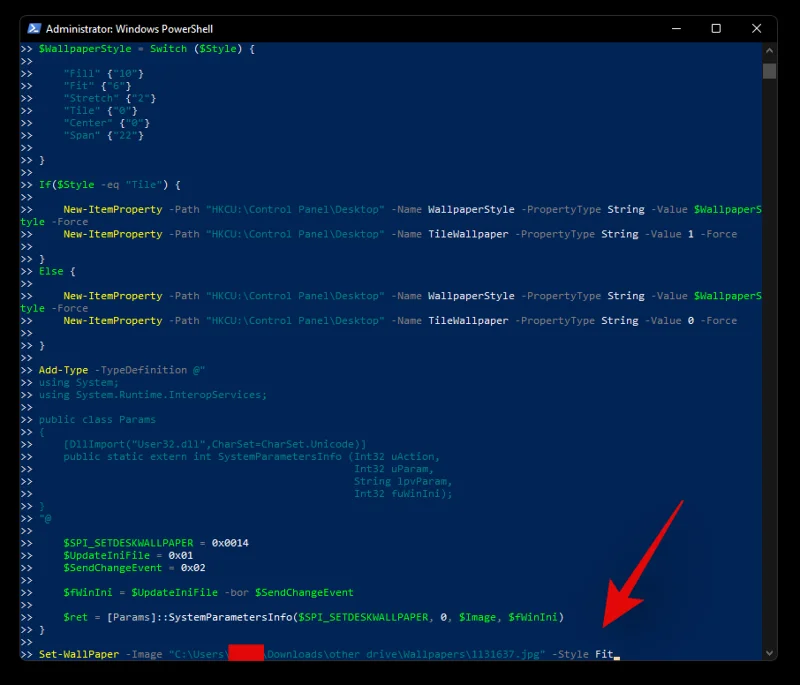Click the DllImport User32.dll attribute line
The width and height of the screenshot is (800, 685).
214,444
